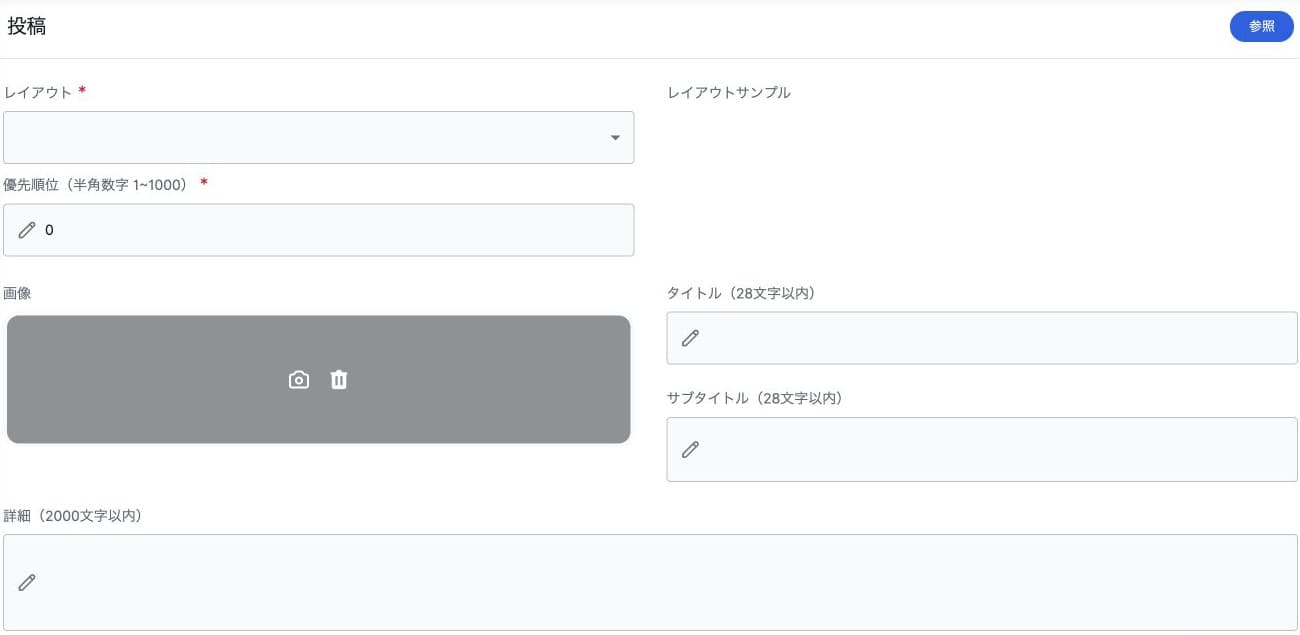Click the レイアウトサンプル label
Image resolution: width=1300 pixels, height=635 pixels.
[729, 92]
